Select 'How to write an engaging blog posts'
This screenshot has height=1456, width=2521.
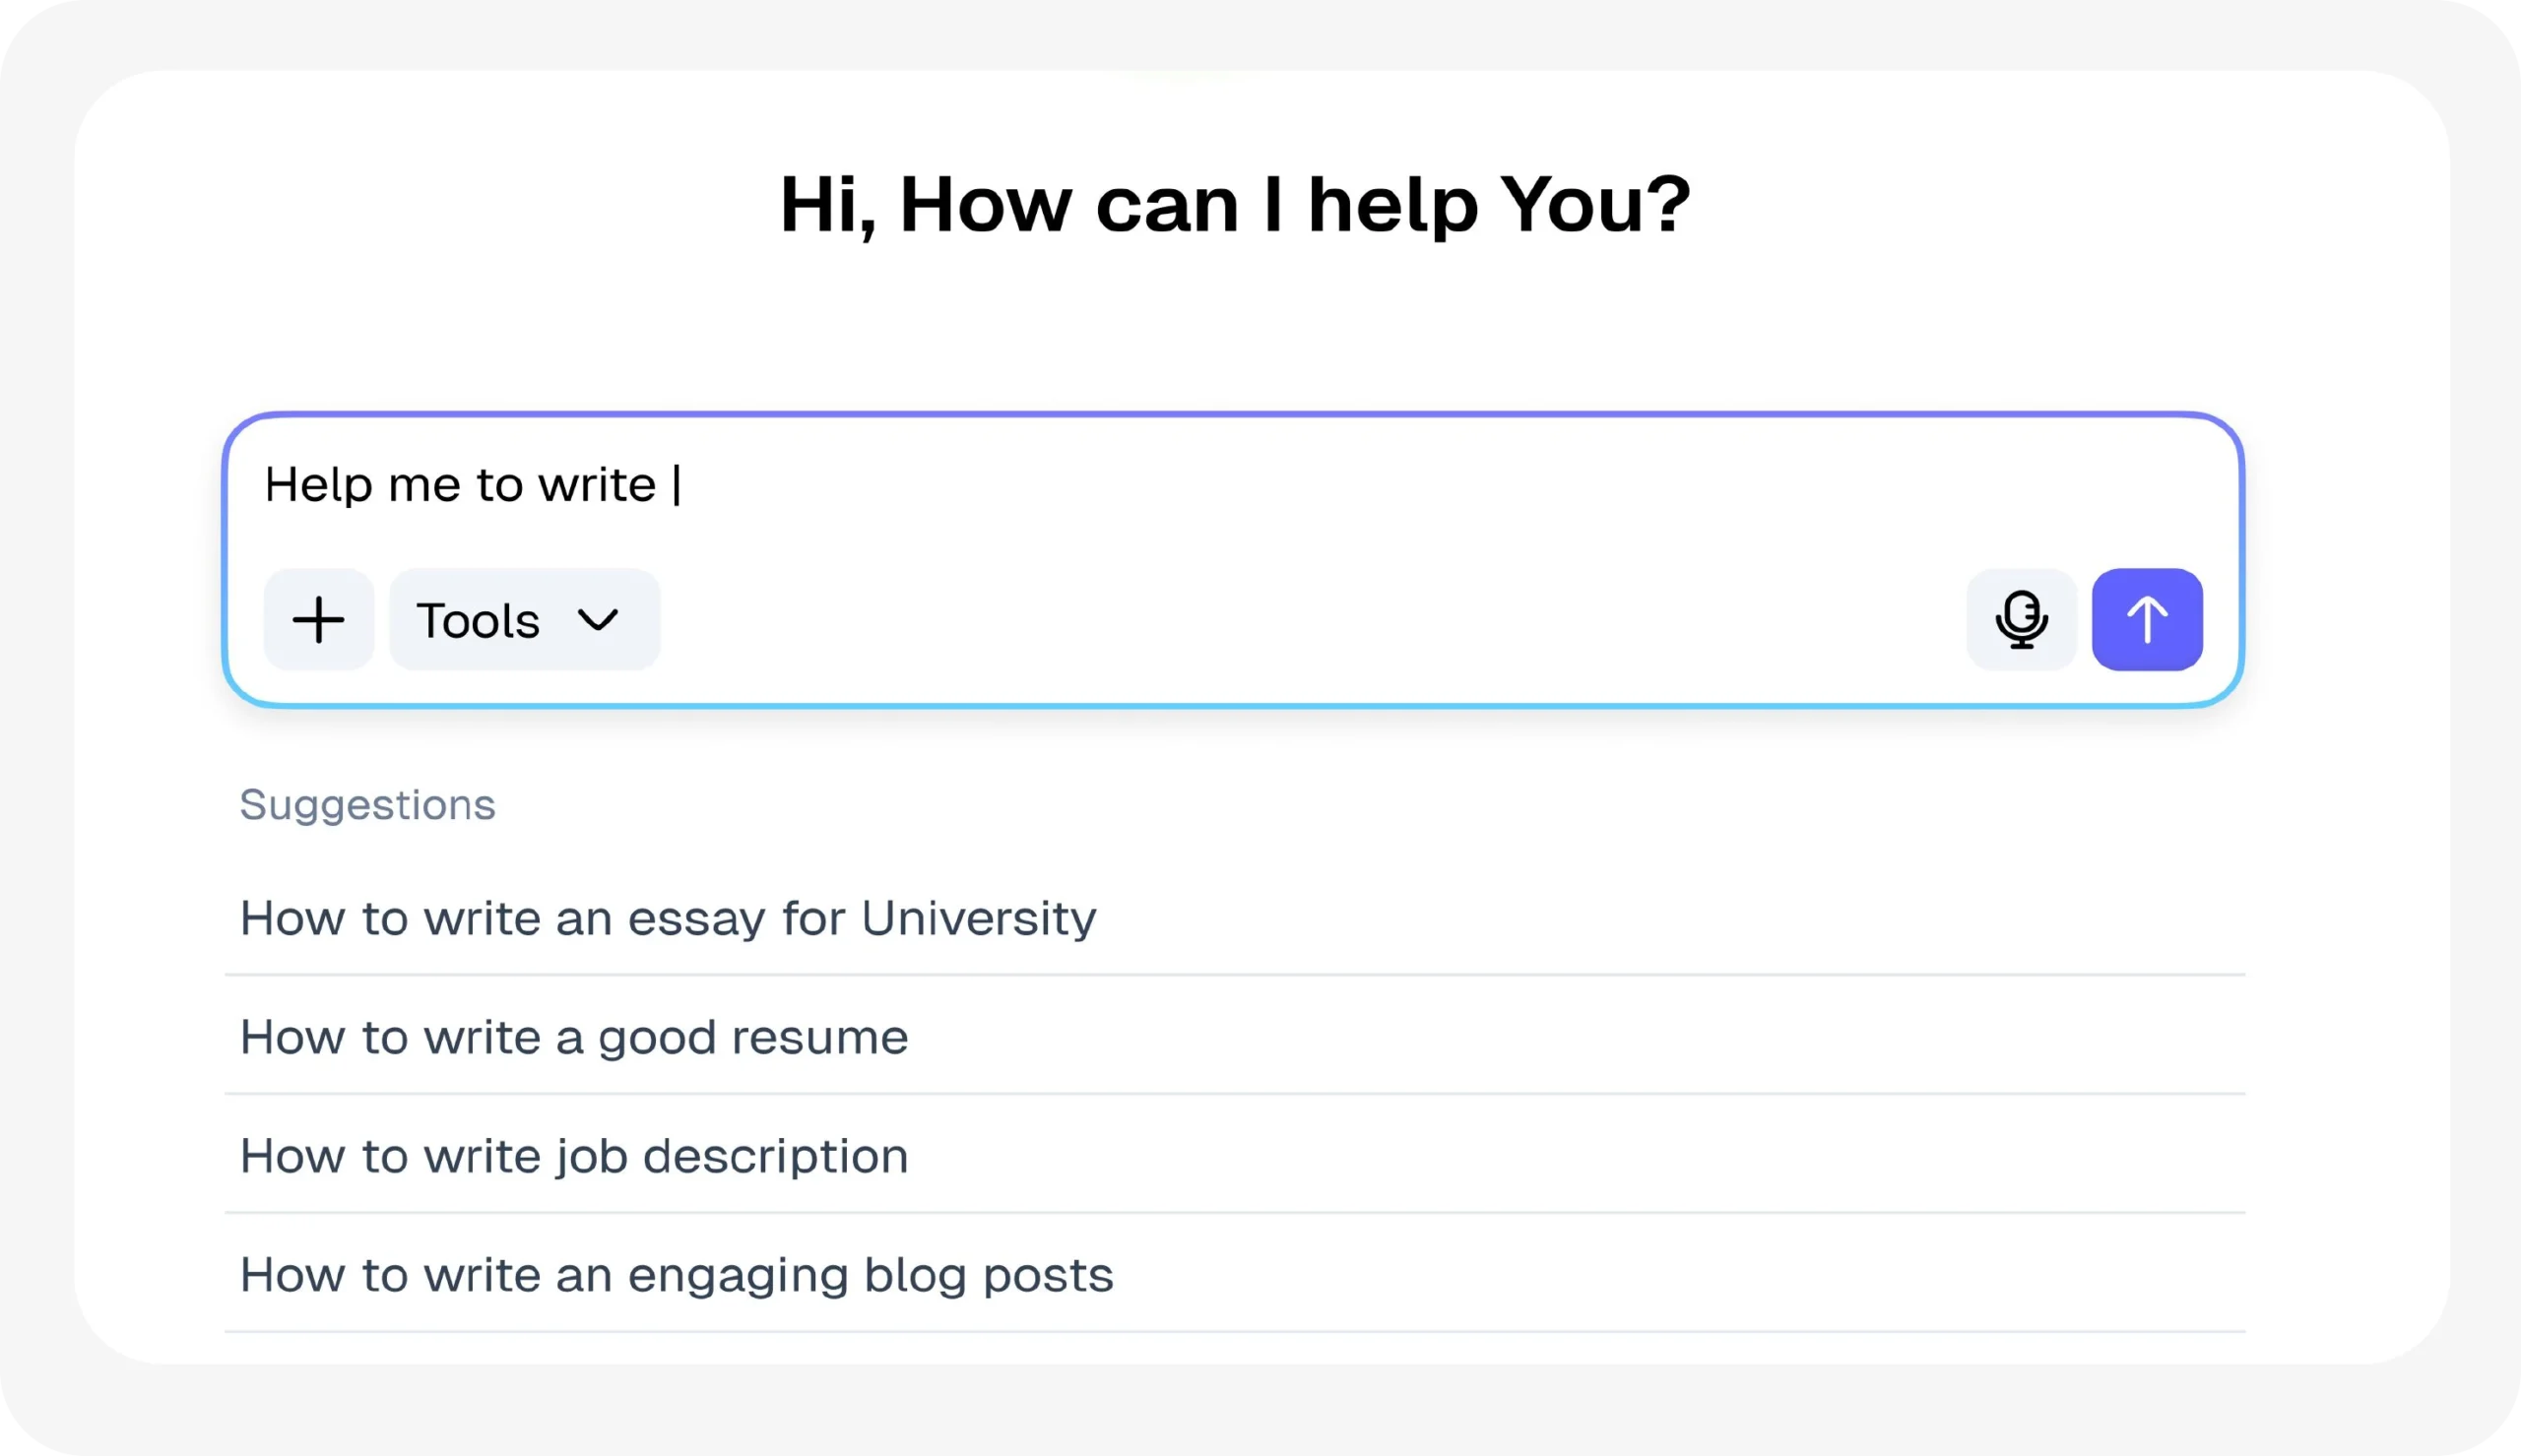tap(676, 1275)
